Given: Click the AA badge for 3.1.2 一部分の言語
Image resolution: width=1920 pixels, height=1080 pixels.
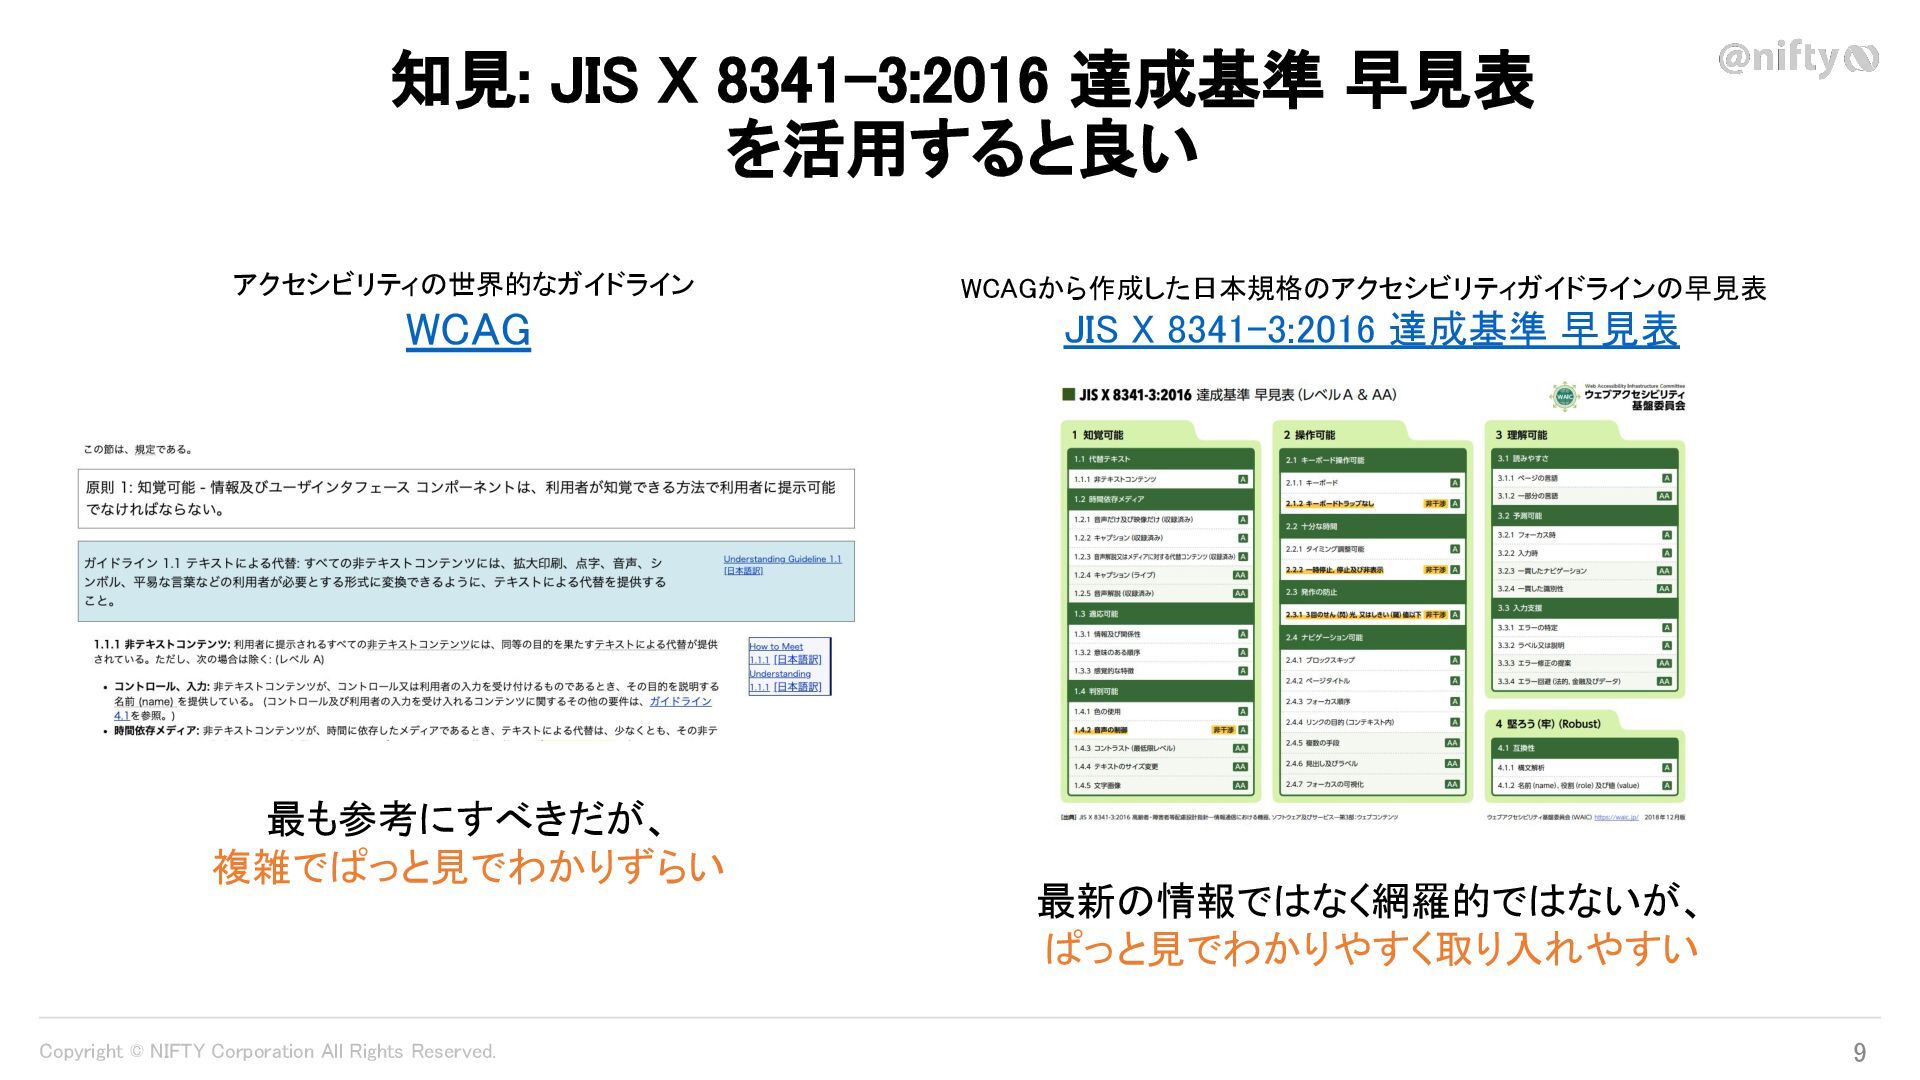Looking at the screenshot, I should click(1664, 496).
